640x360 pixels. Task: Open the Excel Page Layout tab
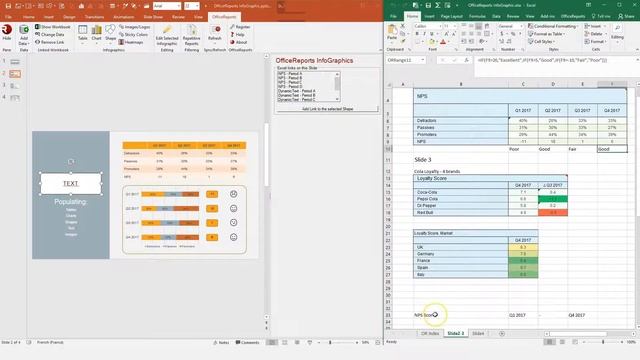tap(451, 16)
